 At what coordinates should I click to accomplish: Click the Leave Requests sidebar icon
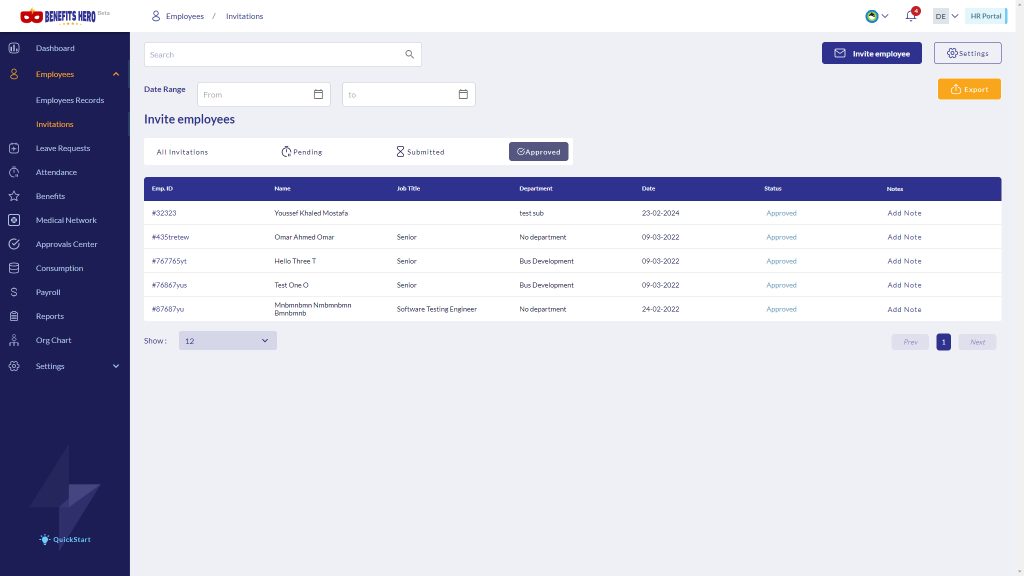[14, 148]
